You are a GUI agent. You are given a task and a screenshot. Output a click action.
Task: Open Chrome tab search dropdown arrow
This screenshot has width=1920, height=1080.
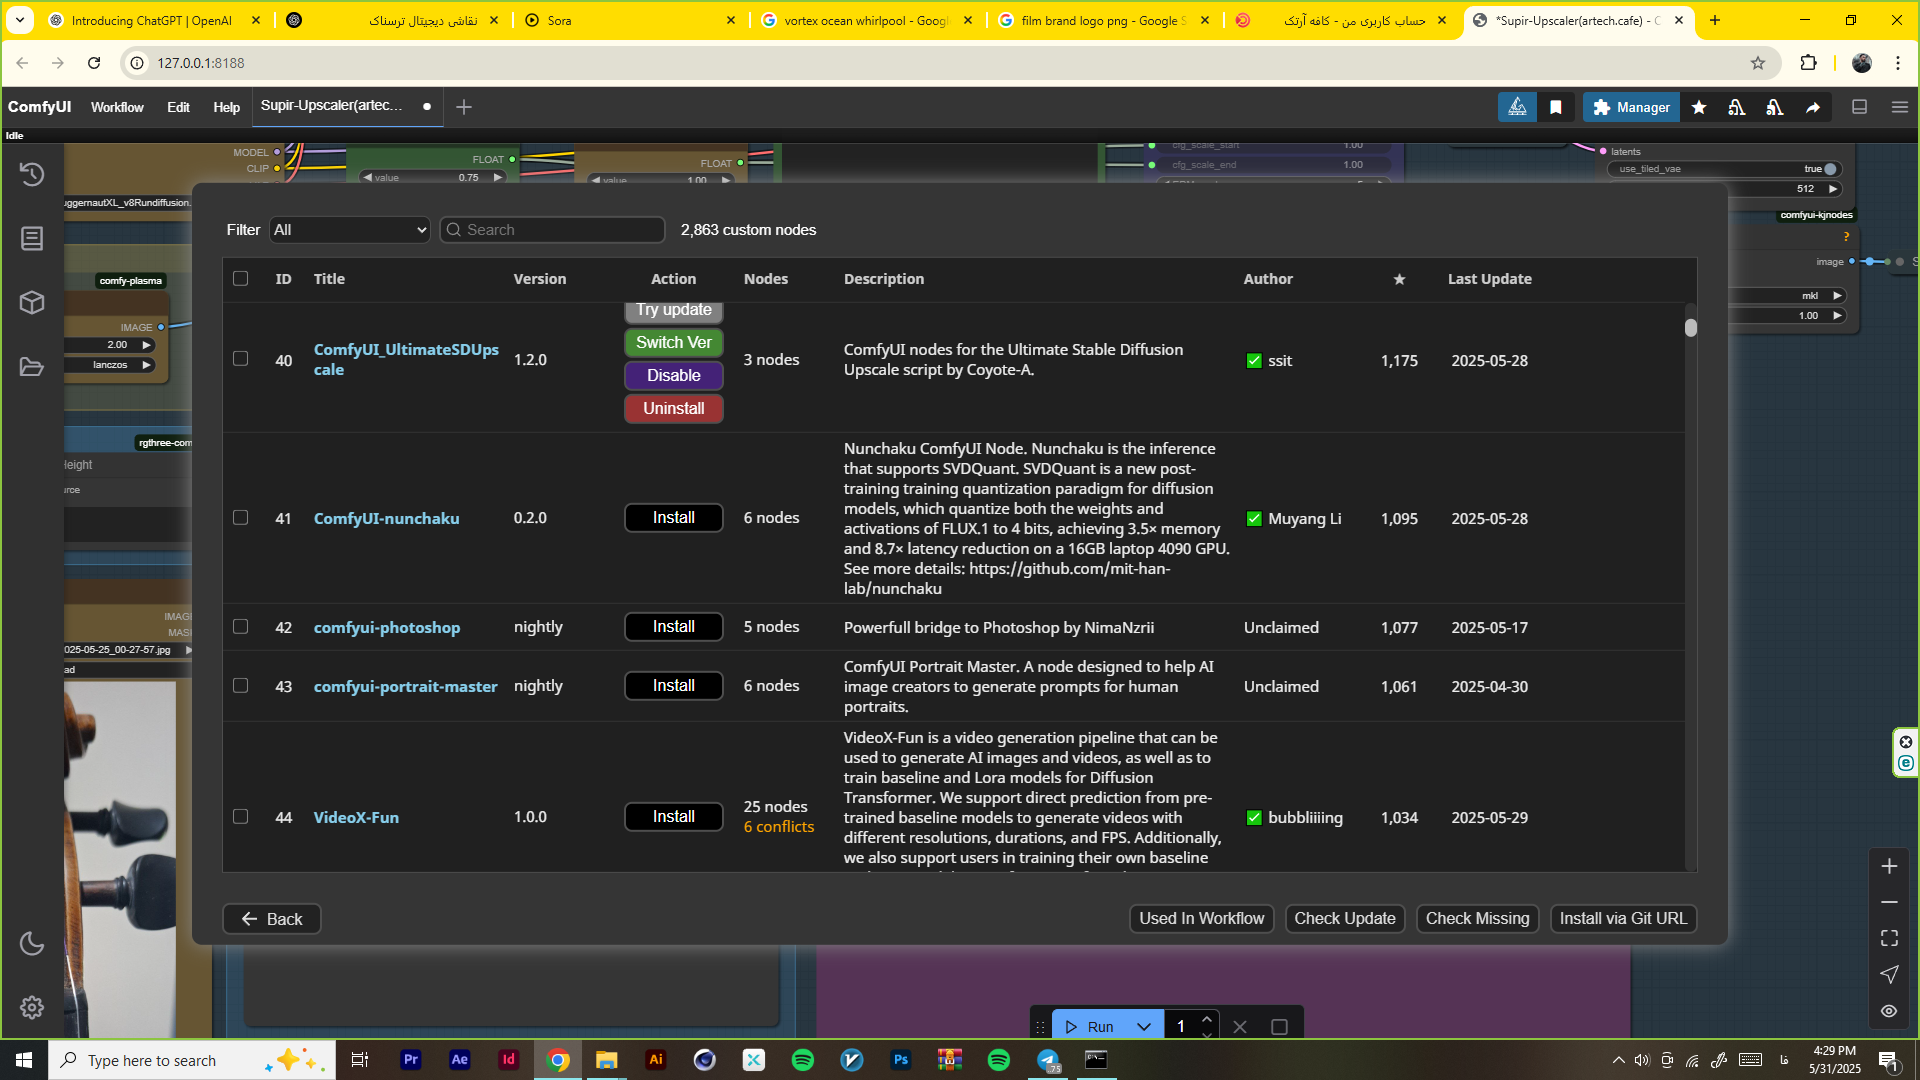click(20, 20)
